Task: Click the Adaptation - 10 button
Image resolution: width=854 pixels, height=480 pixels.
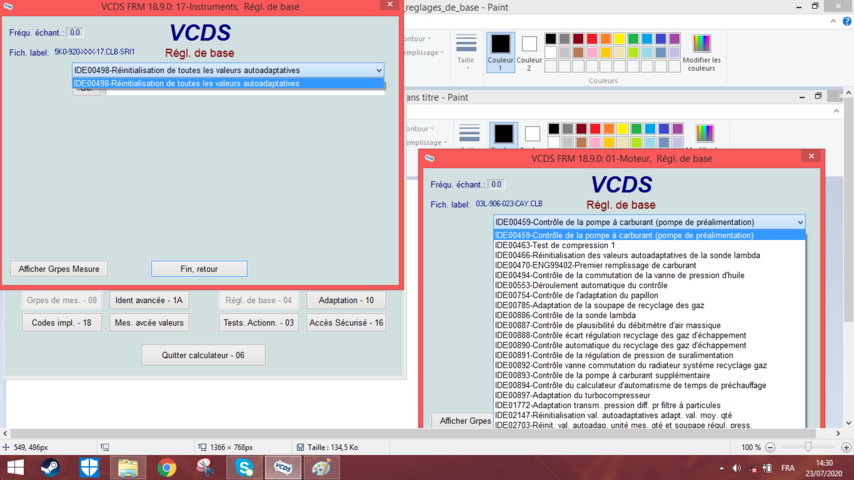Action: [346, 300]
